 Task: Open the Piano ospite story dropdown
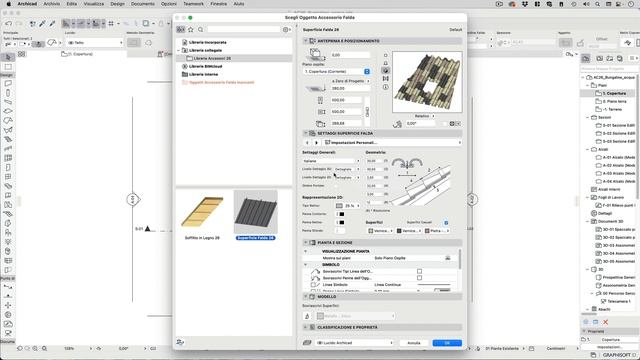pyautogui.click(x=336, y=71)
